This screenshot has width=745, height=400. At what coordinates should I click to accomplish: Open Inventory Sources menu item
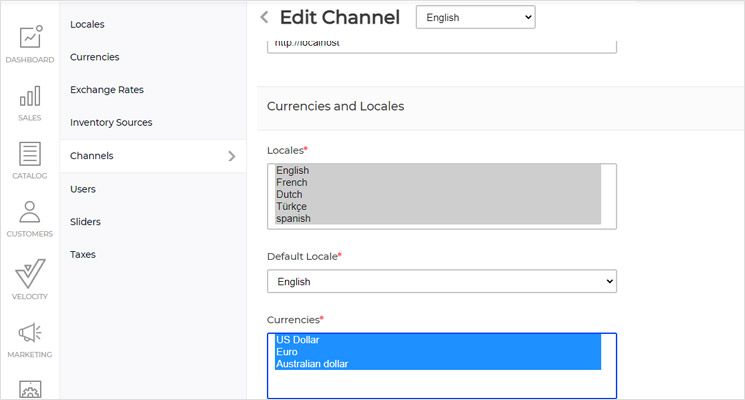coord(111,123)
